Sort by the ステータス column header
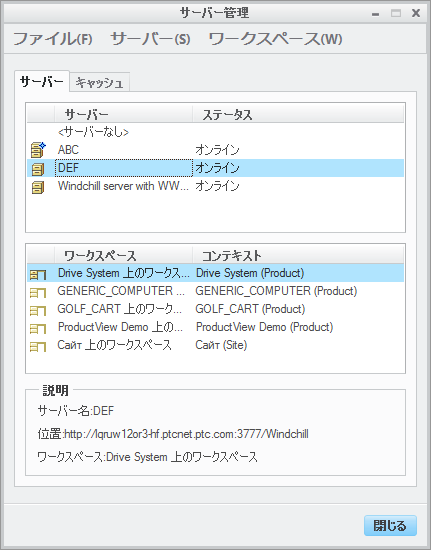431x550 pixels. click(x=298, y=114)
